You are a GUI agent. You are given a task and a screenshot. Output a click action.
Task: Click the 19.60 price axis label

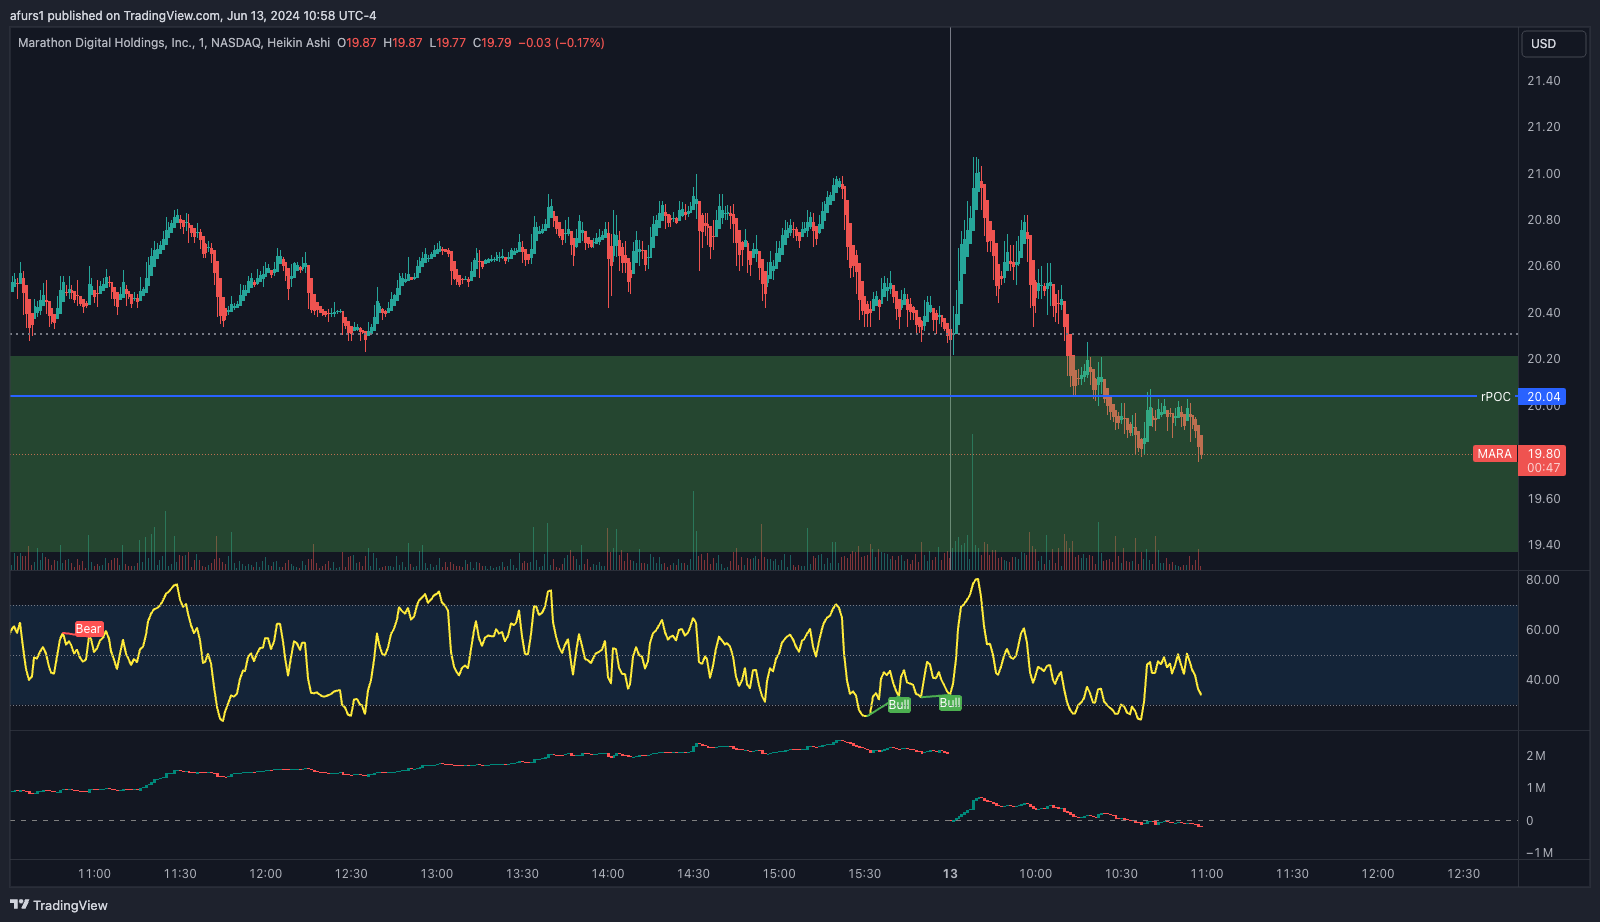tap(1543, 499)
